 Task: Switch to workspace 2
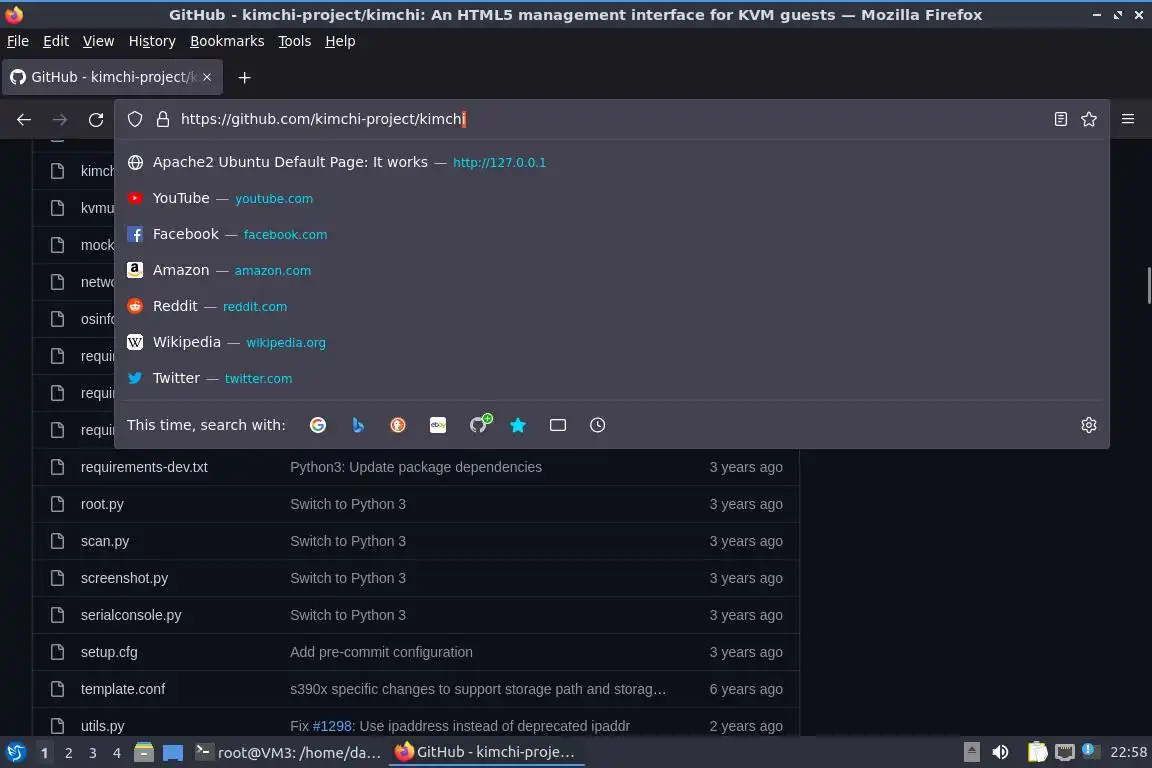[x=68, y=753]
